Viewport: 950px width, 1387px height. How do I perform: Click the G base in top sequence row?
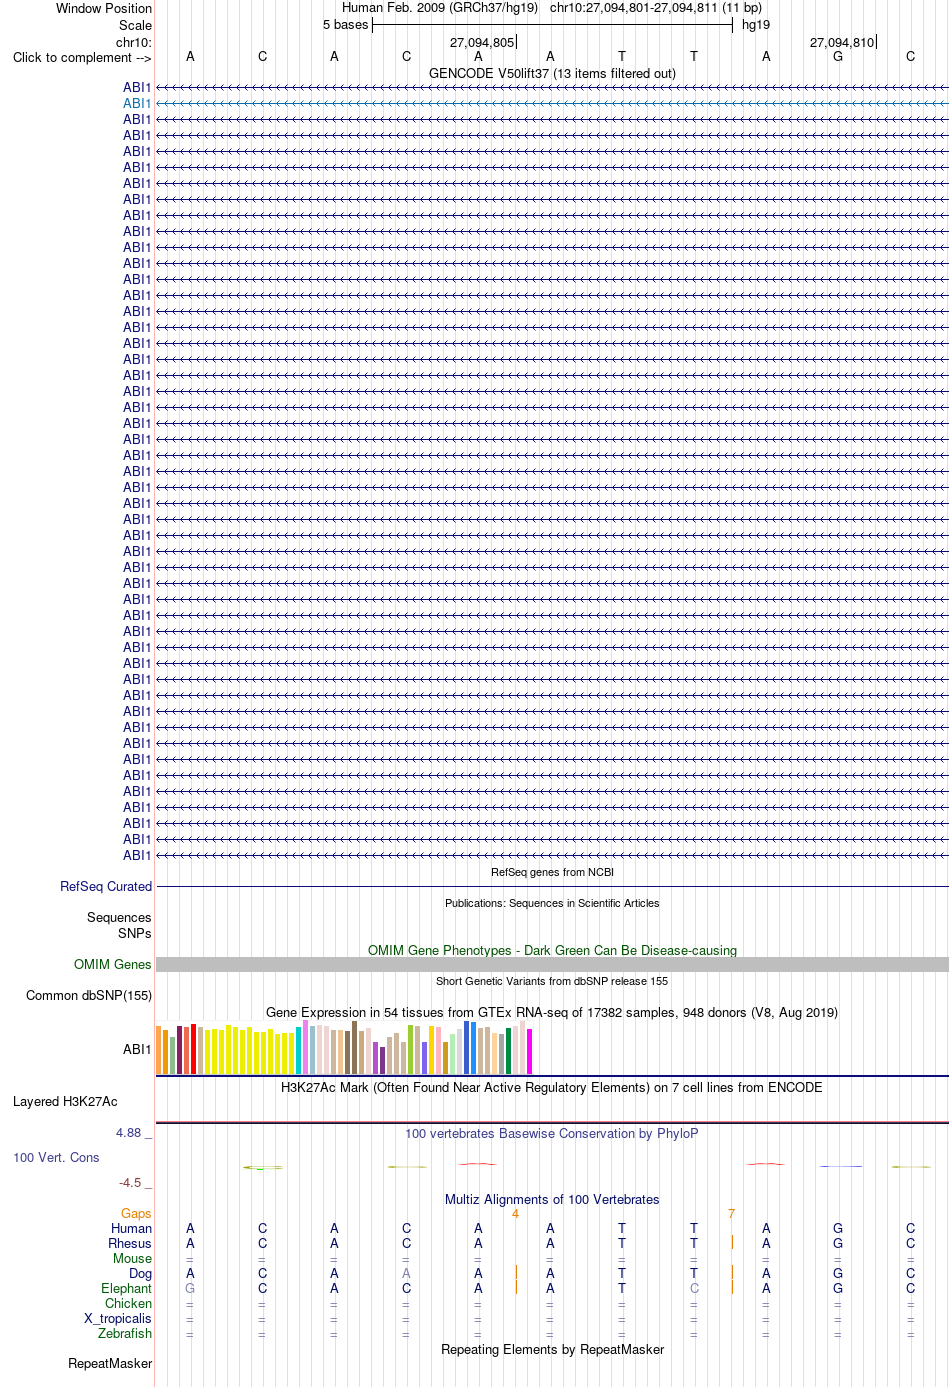click(x=838, y=56)
